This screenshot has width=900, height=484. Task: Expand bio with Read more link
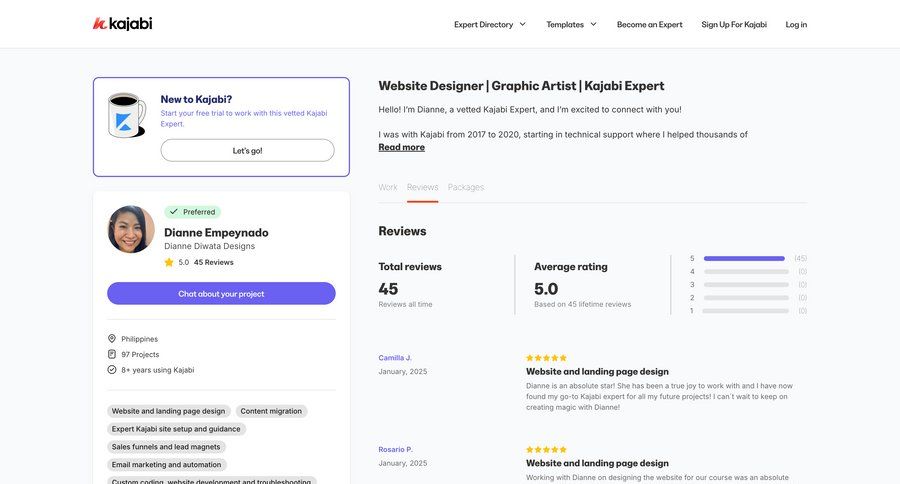[401, 147]
